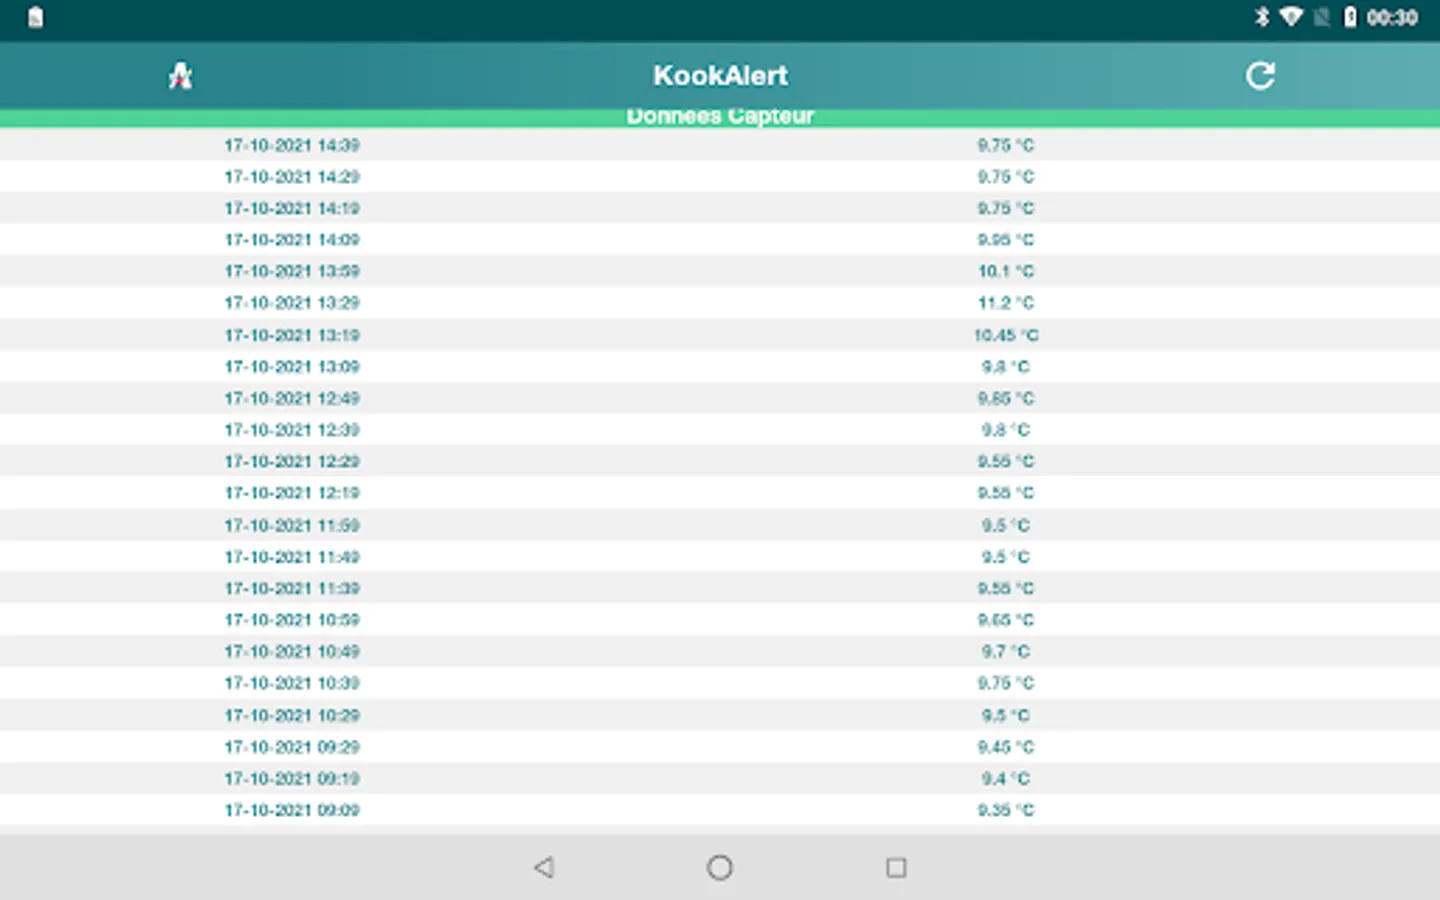Image resolution: width=1440 pixels, height=900 pixels.
Task: Tap the 10.1 °C reading
Action: pyautogui.click(x=1006, y=271)
